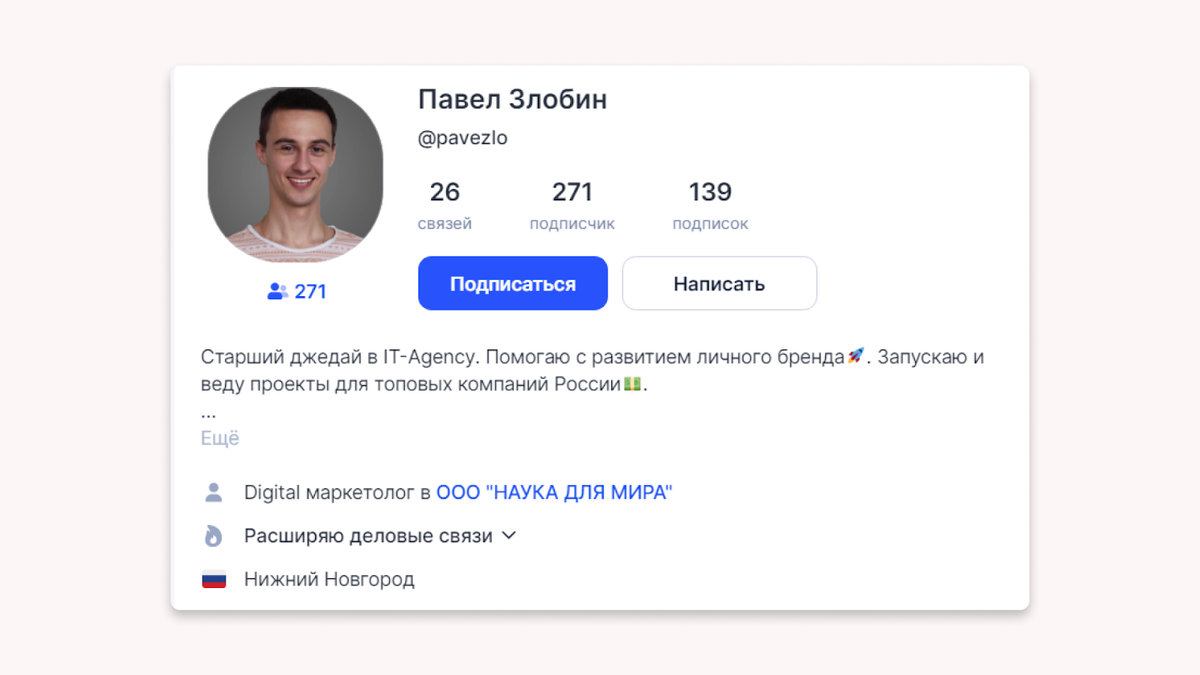
Task: Click the Нижний Новгород location text
Action: click(x=329, y=579)
